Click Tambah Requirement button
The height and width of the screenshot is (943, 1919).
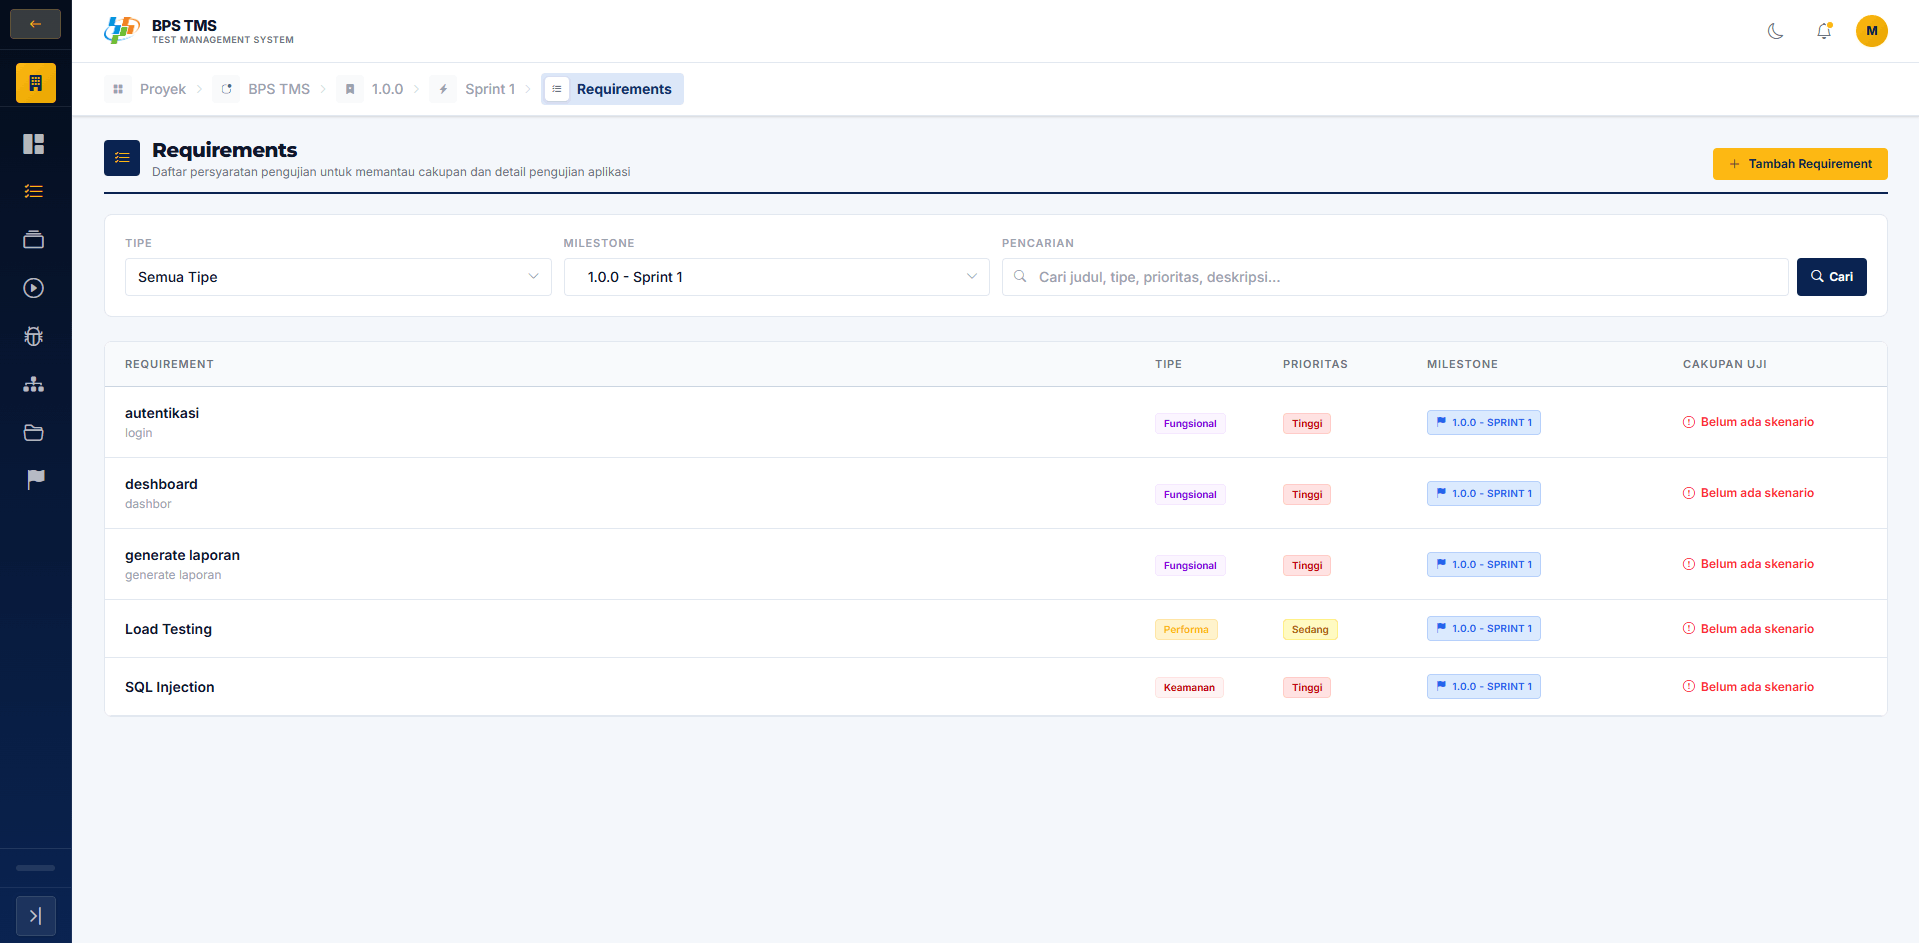(1800, 164)
